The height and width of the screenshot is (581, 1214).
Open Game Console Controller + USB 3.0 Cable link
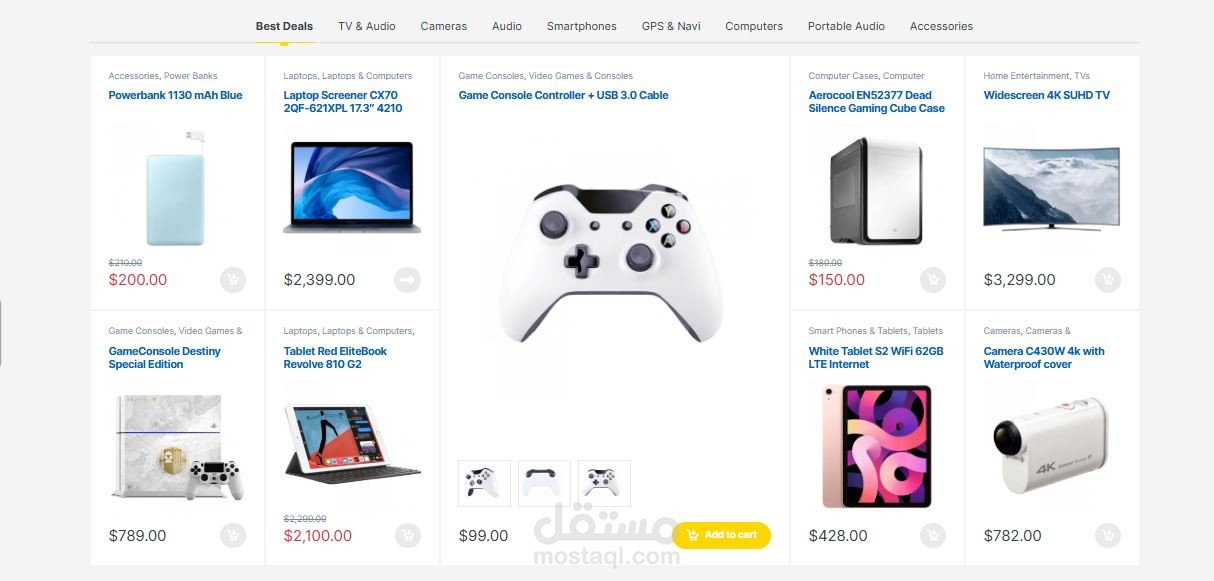563,95
